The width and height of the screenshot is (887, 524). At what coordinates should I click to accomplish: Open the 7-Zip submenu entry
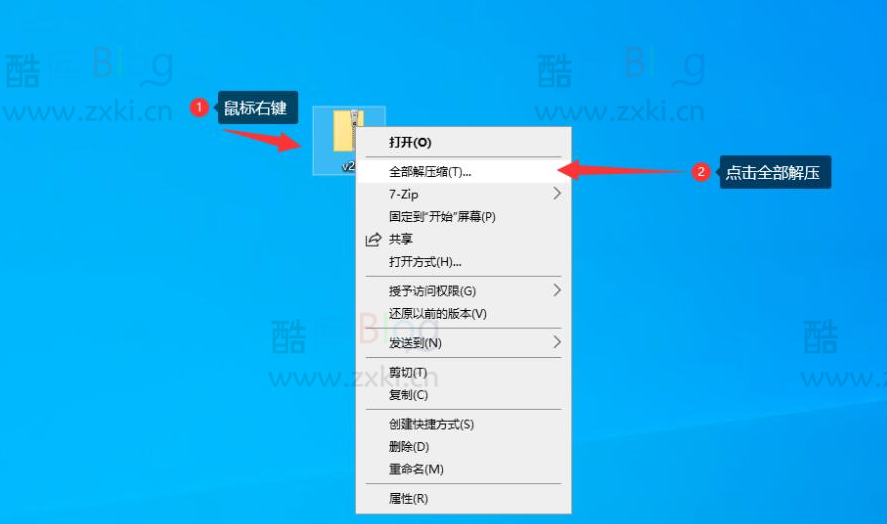pos(463,194)
